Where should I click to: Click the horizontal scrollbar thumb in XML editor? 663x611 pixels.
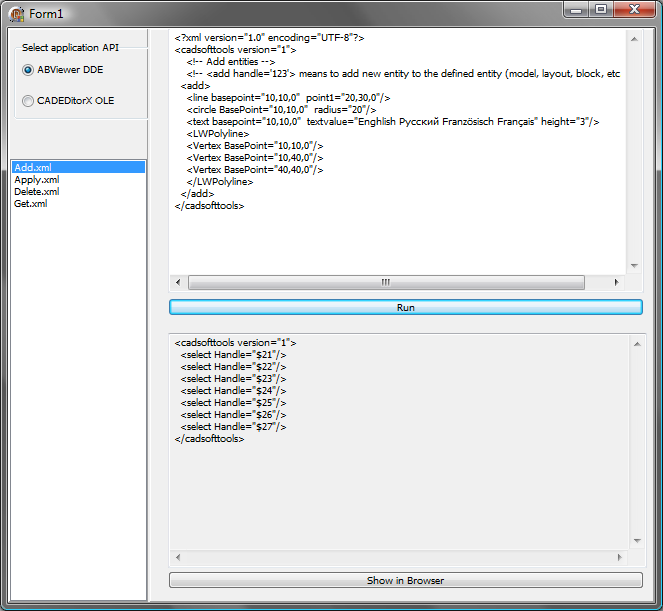386,282
